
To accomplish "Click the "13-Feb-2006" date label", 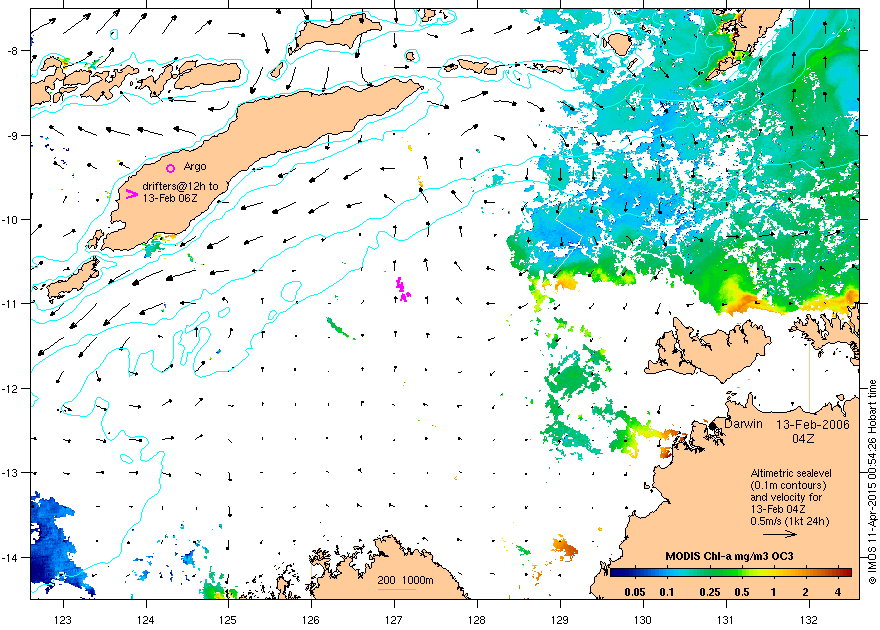I will [813, 425].
